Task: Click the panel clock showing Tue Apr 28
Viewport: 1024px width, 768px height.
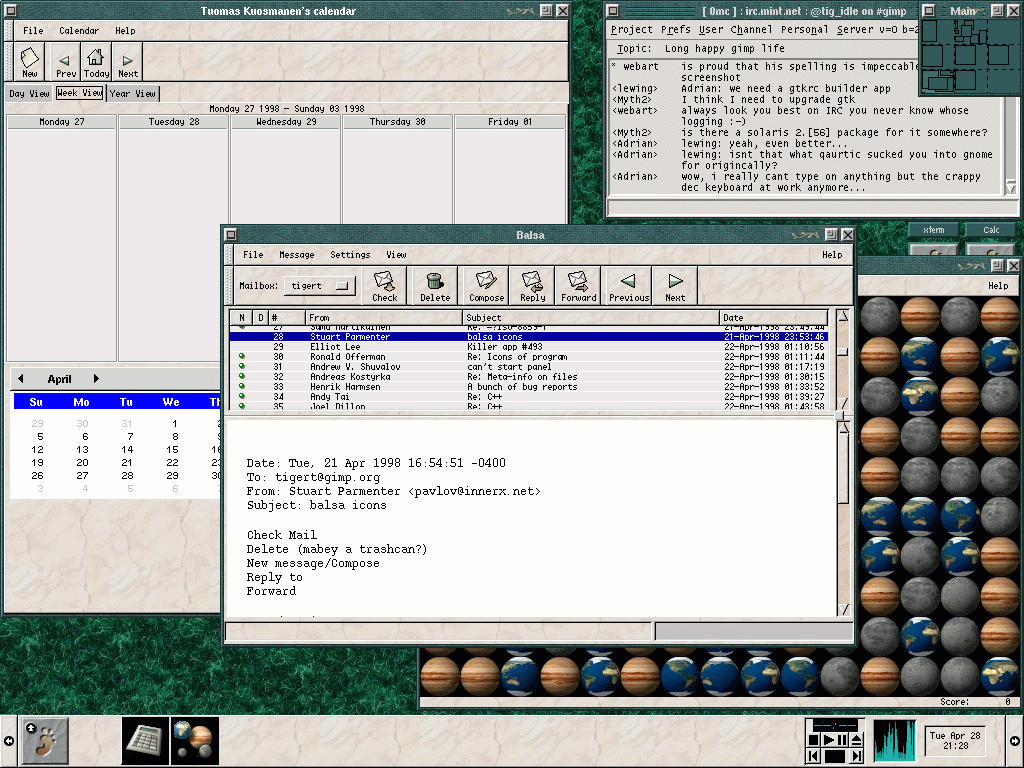Action: point(955,741)
